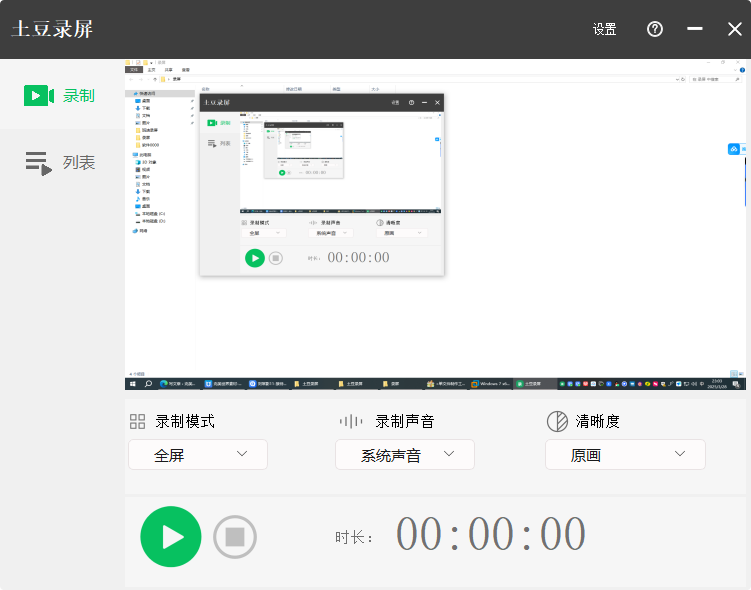Expand the 清晰度 dropdown showing 原画
751x590 pixels.
(625, 454)
